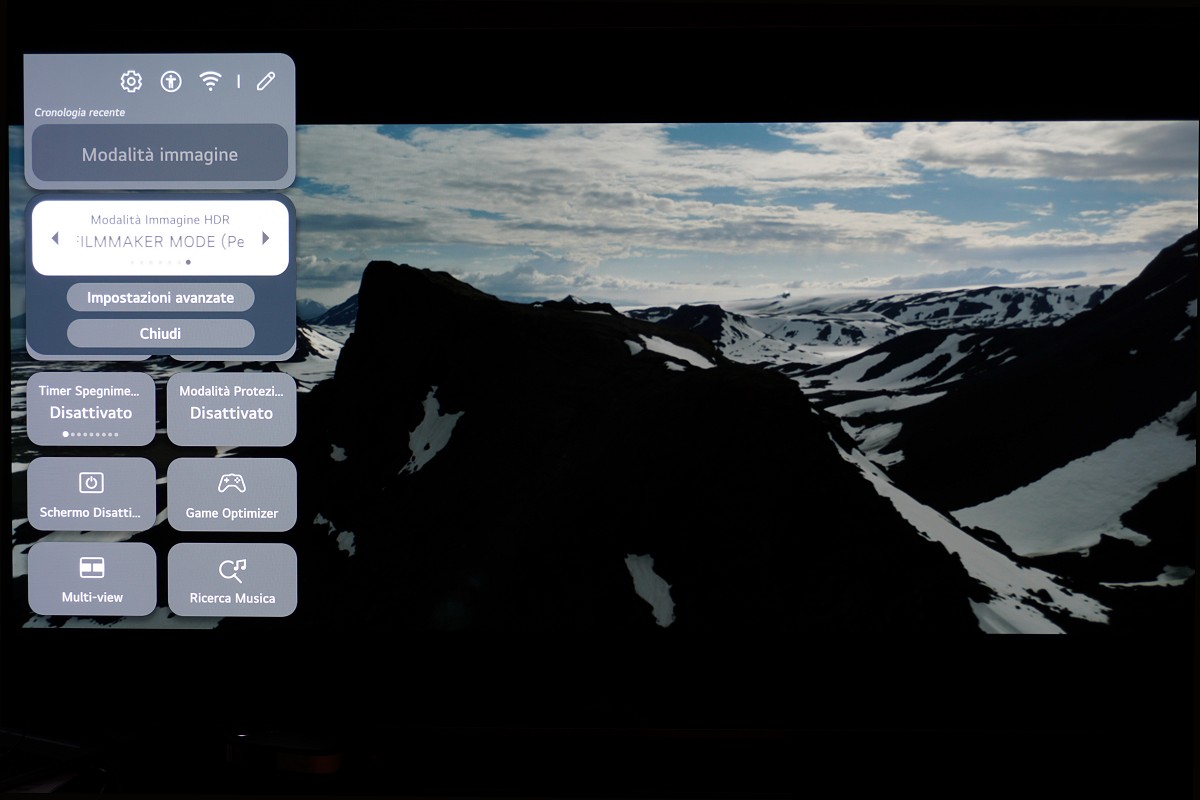Image resolution: width=1200 pixels, height=800 pixels.
Task: Click the pencil edit icon
Action: (265, 82)
